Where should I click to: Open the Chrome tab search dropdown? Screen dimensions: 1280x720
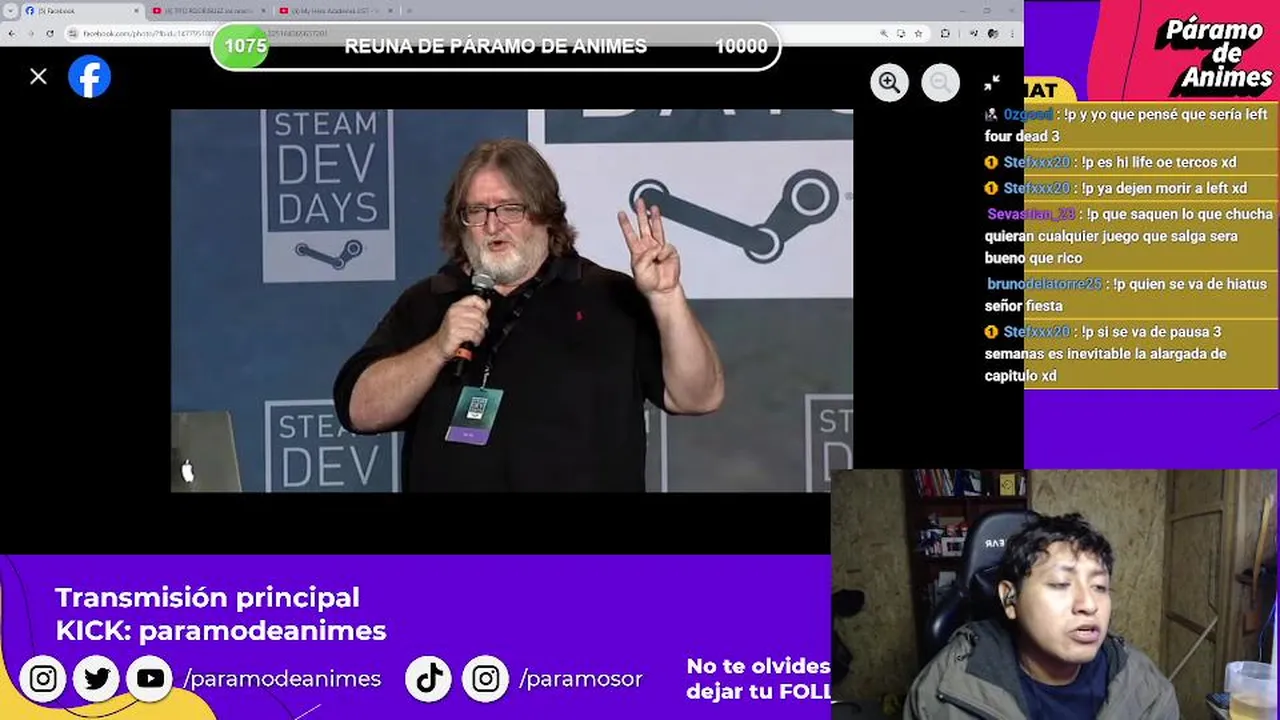pyautogui.click(x=11, y=10)
